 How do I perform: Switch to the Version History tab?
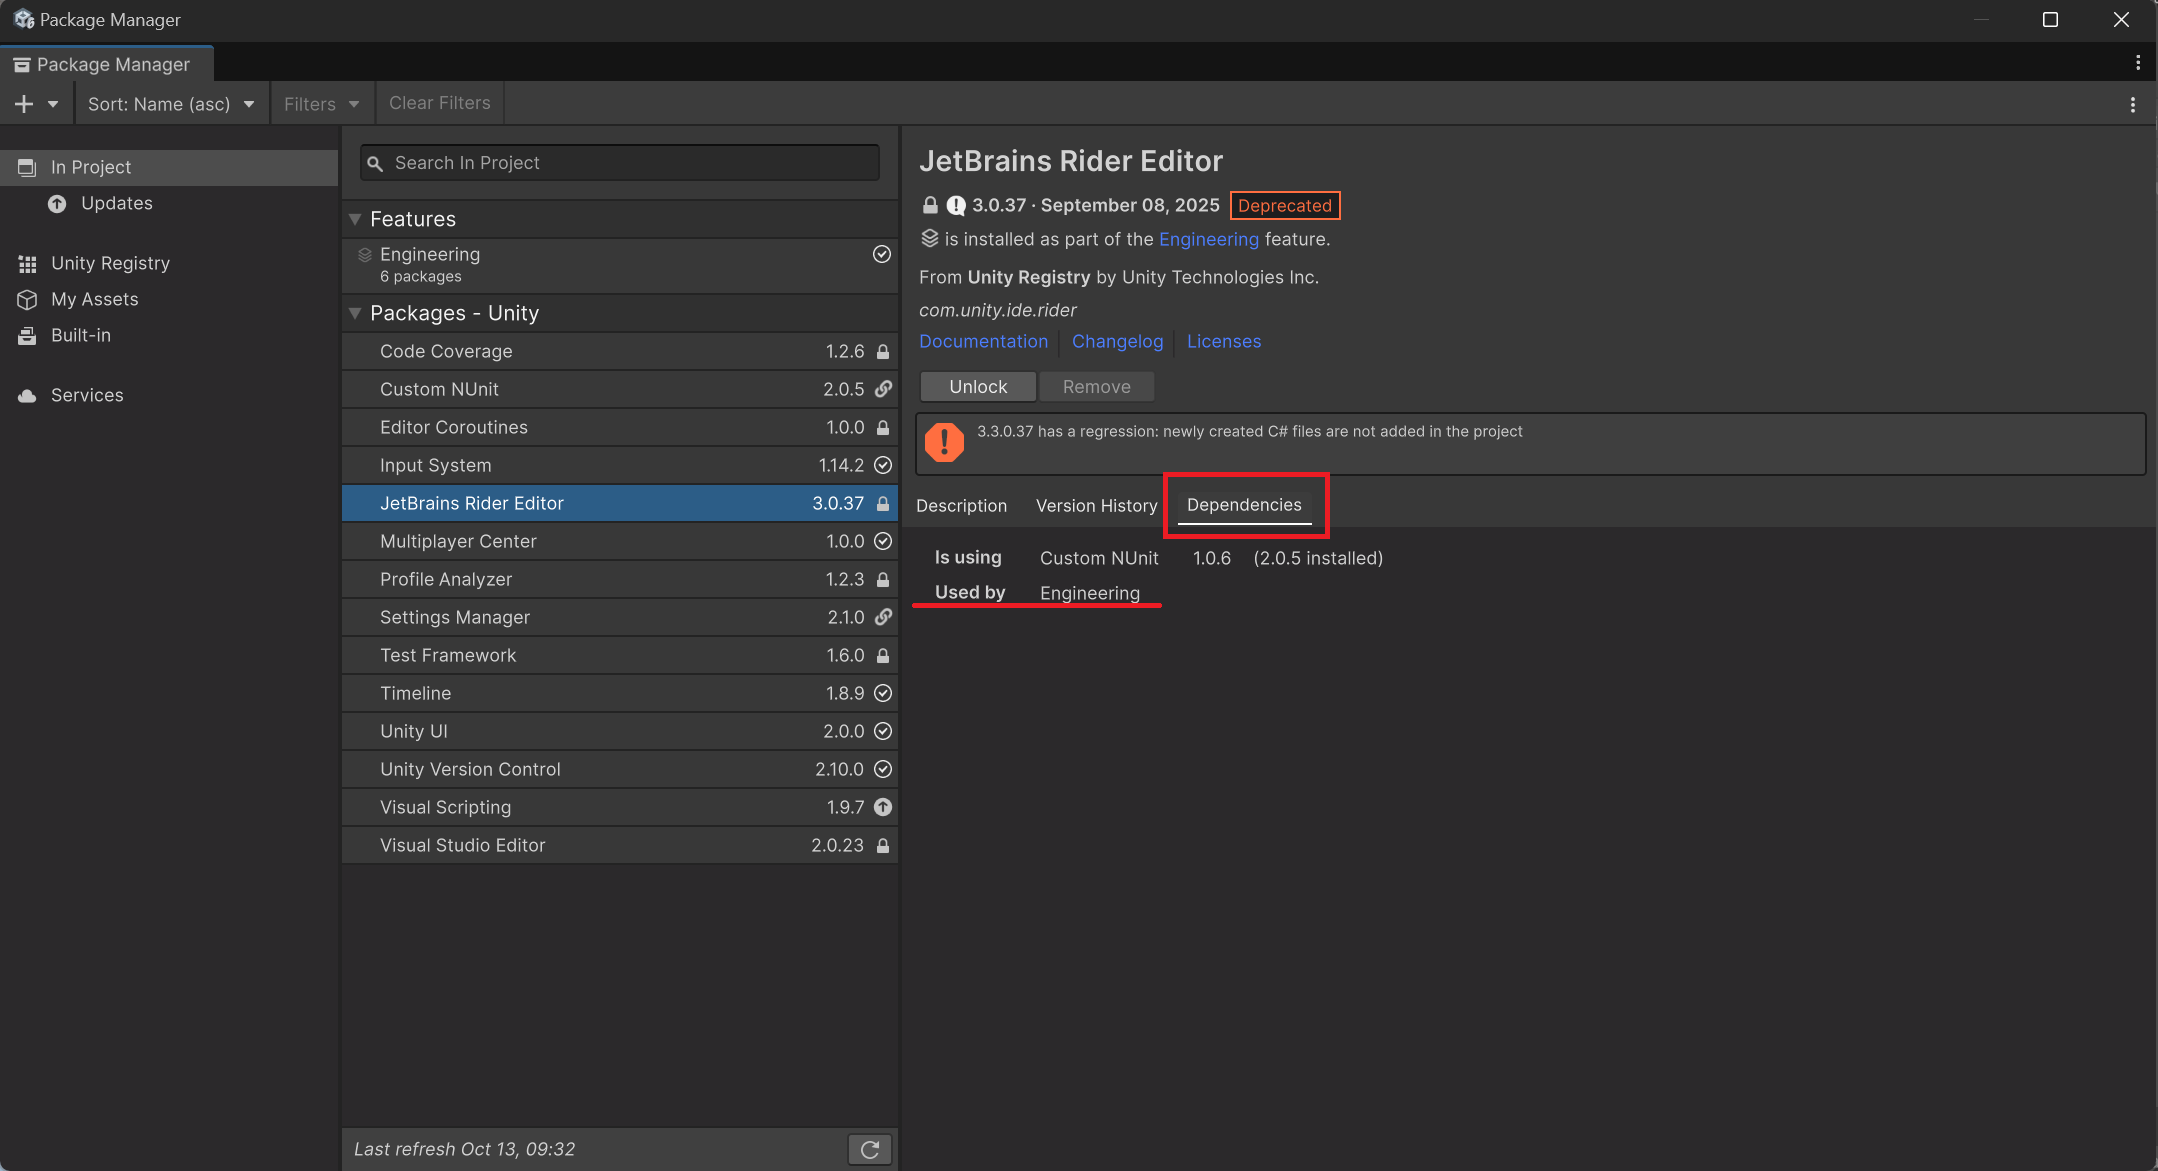[x=1096, y=506]
